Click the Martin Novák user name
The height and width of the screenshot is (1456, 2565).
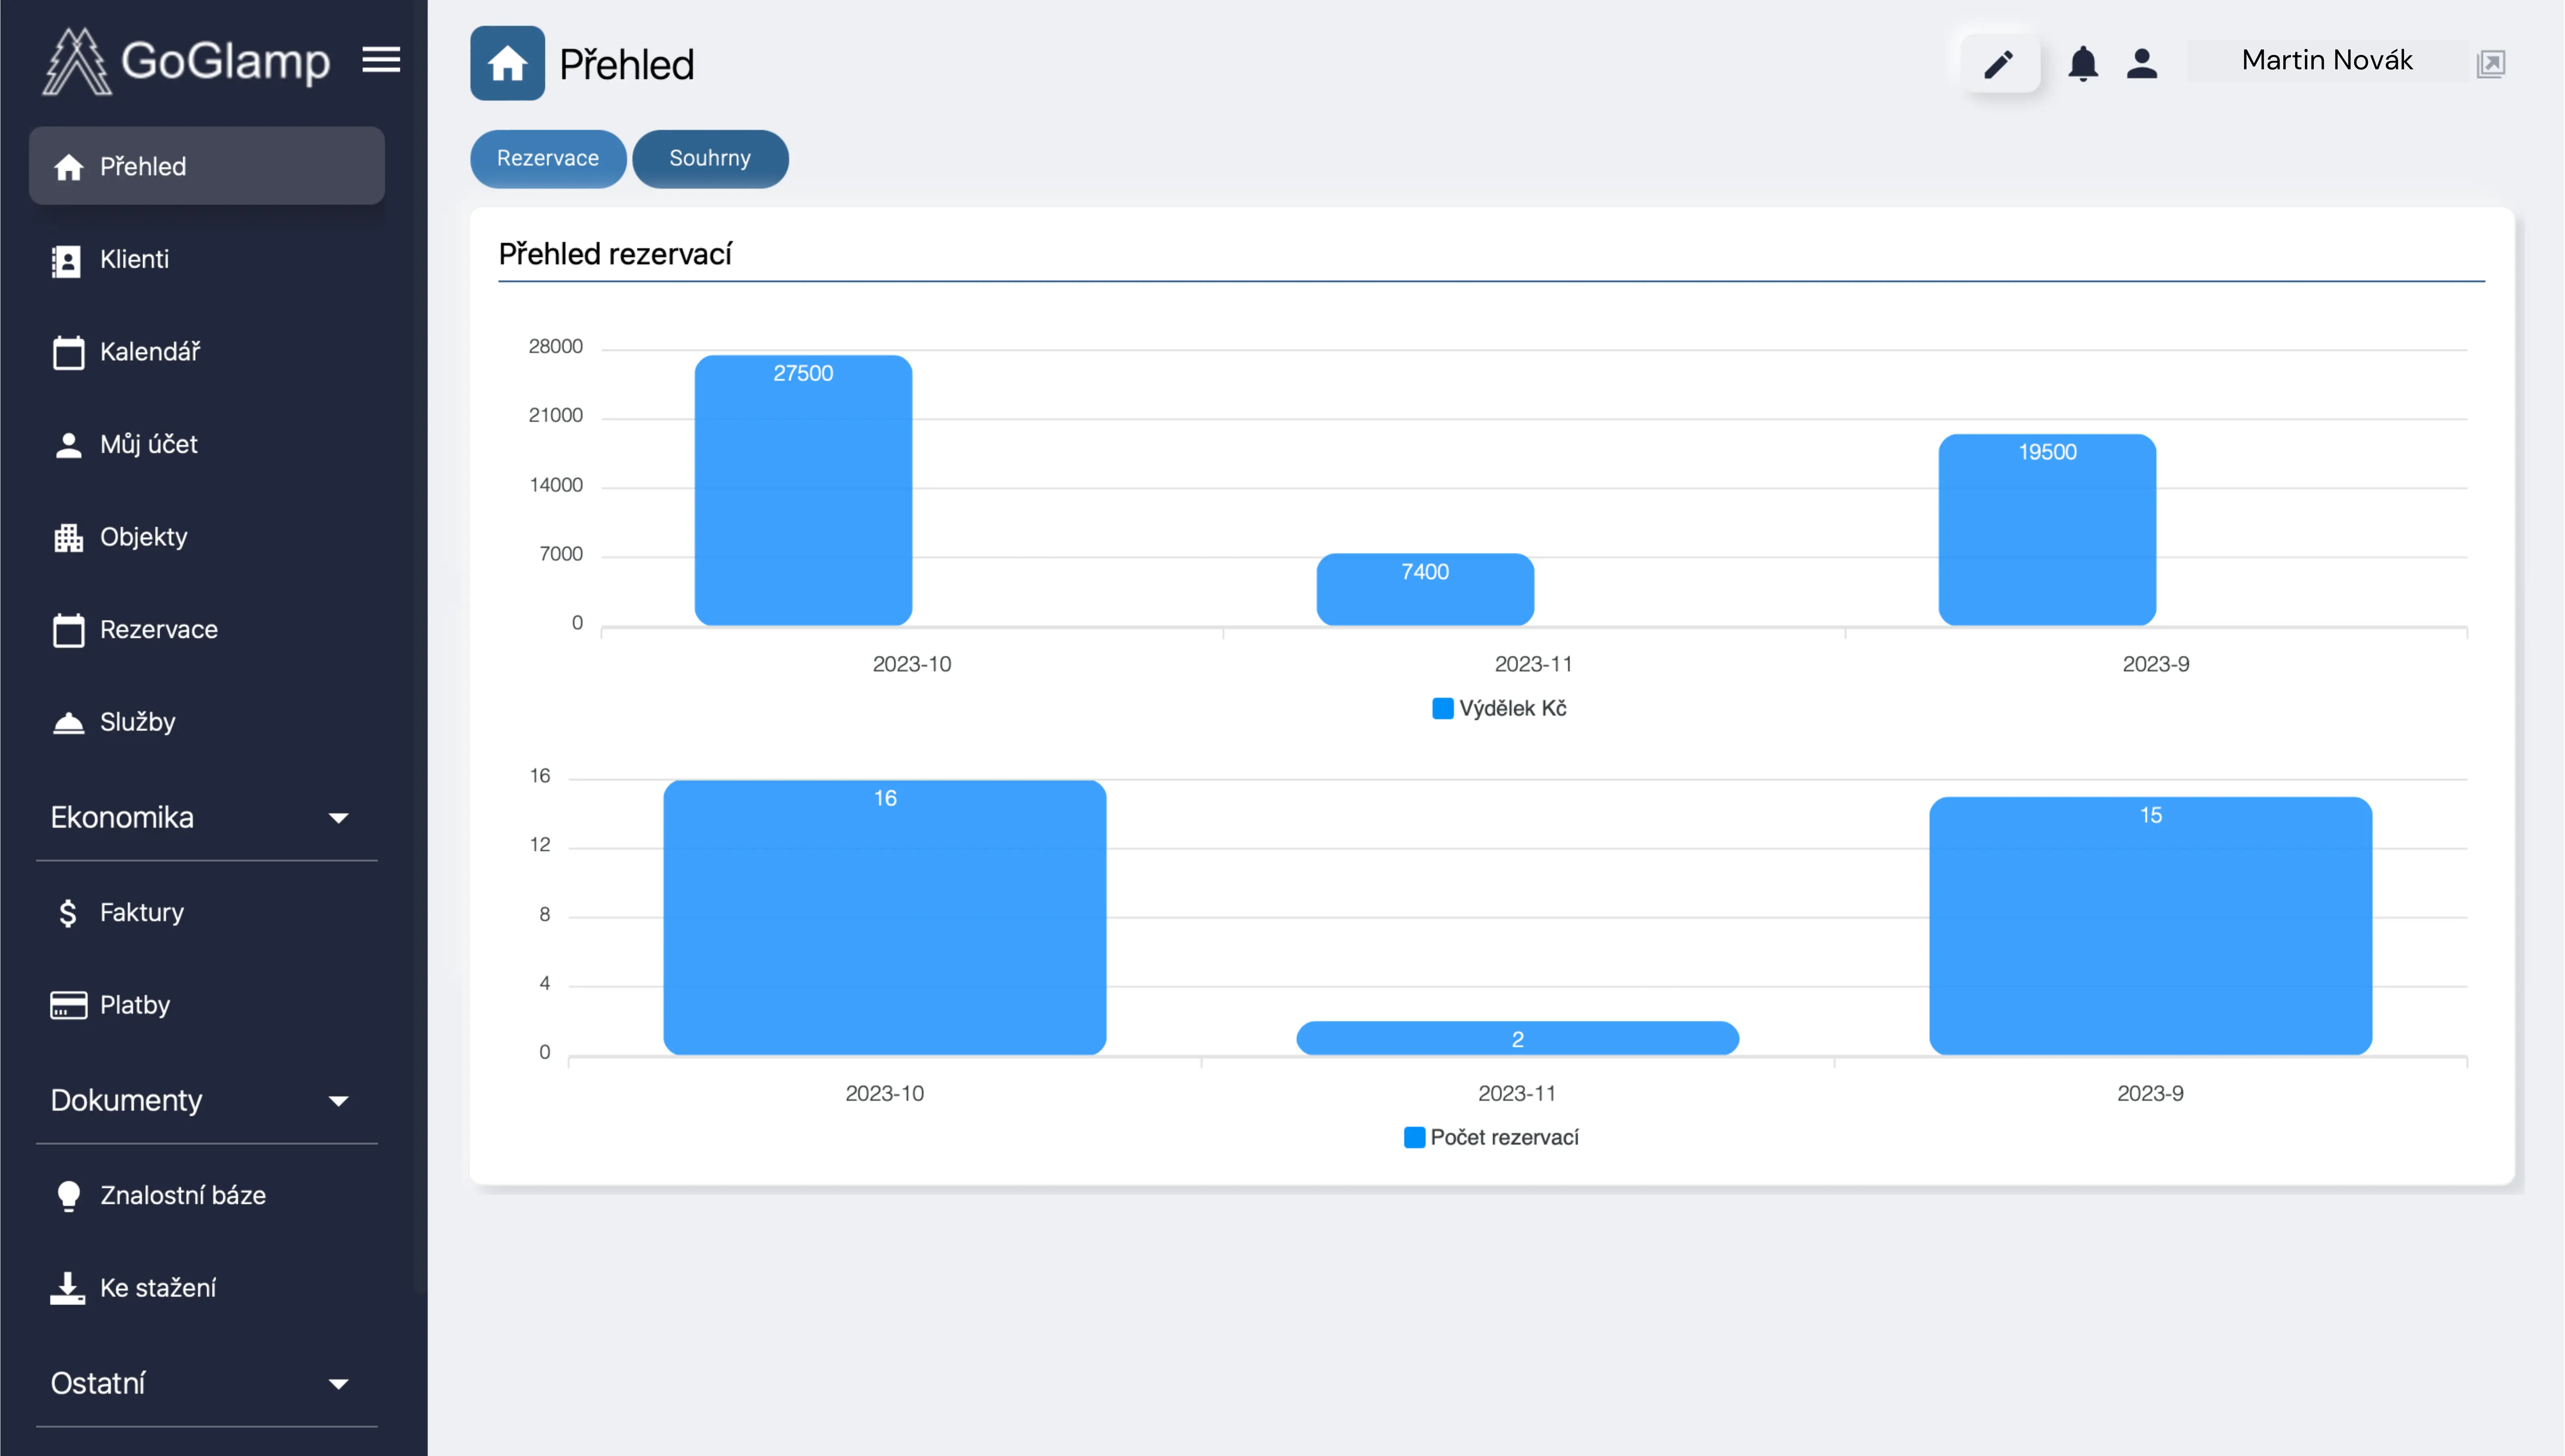click(2327, 61)
